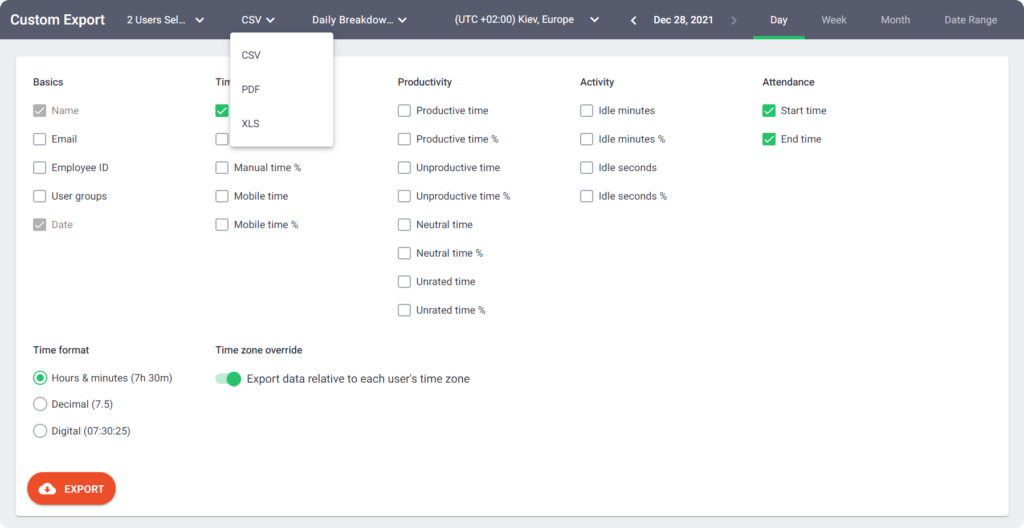Click the cloud upload icon on Export
The image size is (1024, 528).
click(47, 489)
